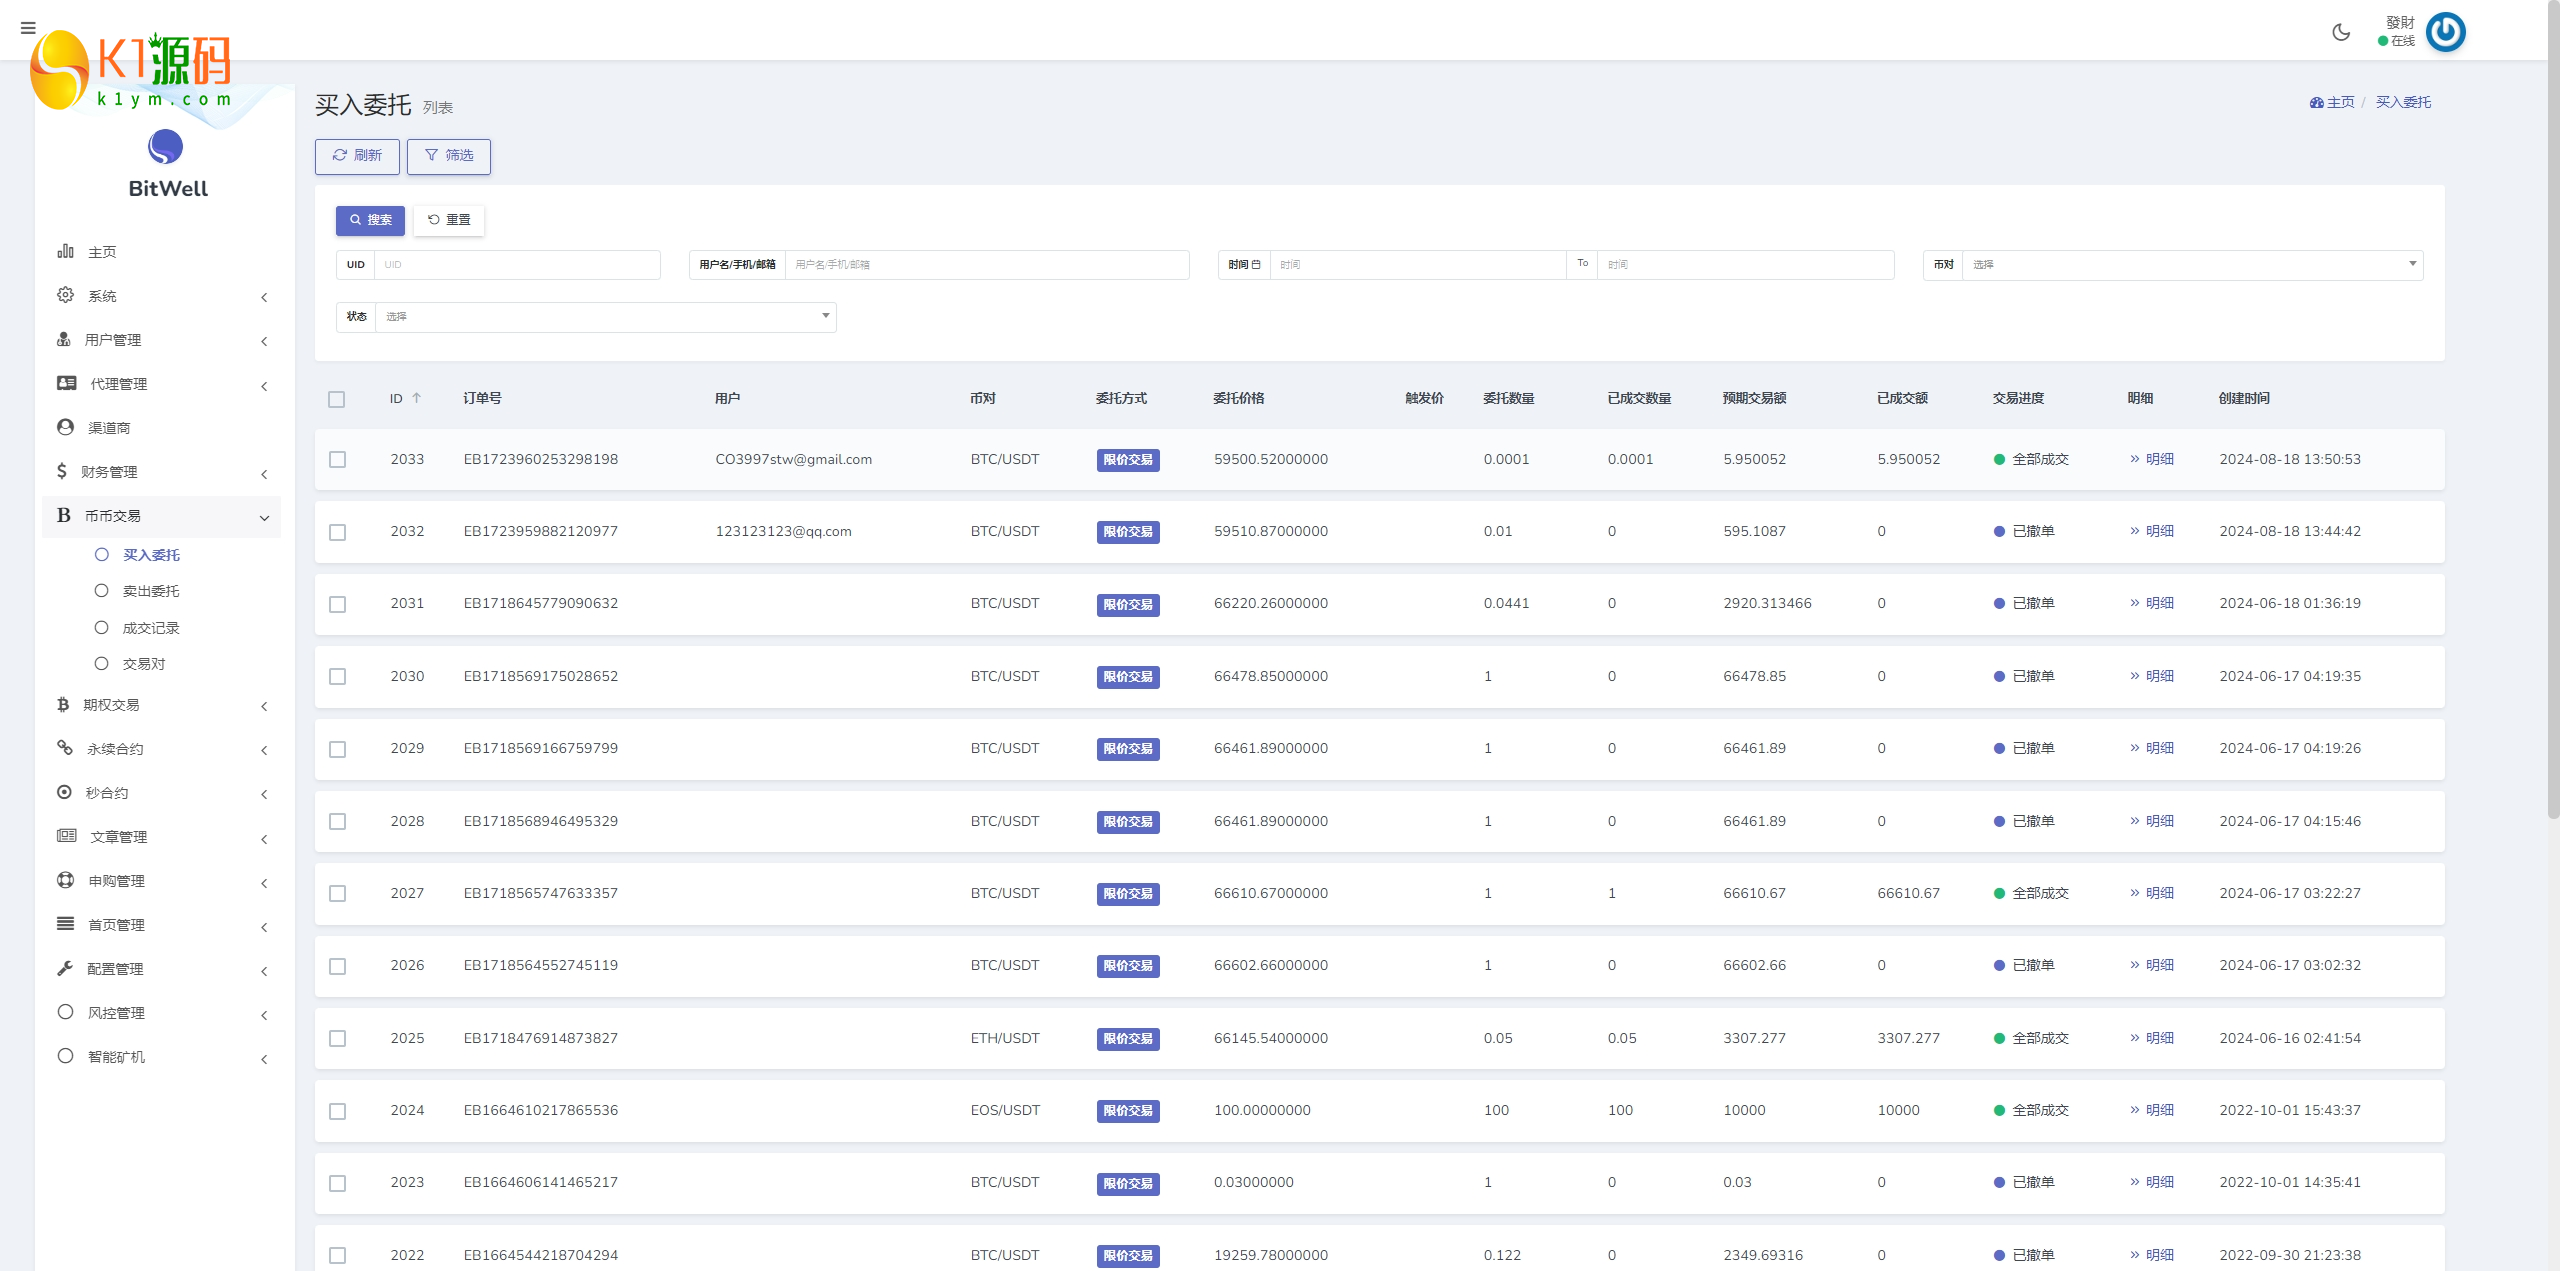Open the 币对 select dropdown
Screen dimensions: 2560x1271
[x=2192, y=265]
